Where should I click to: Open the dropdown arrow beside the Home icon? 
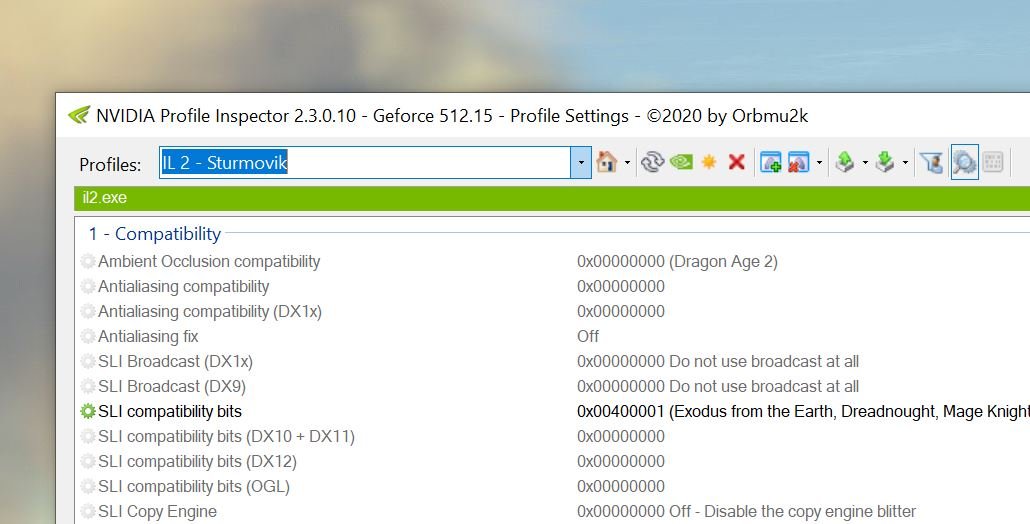[627, 162]
